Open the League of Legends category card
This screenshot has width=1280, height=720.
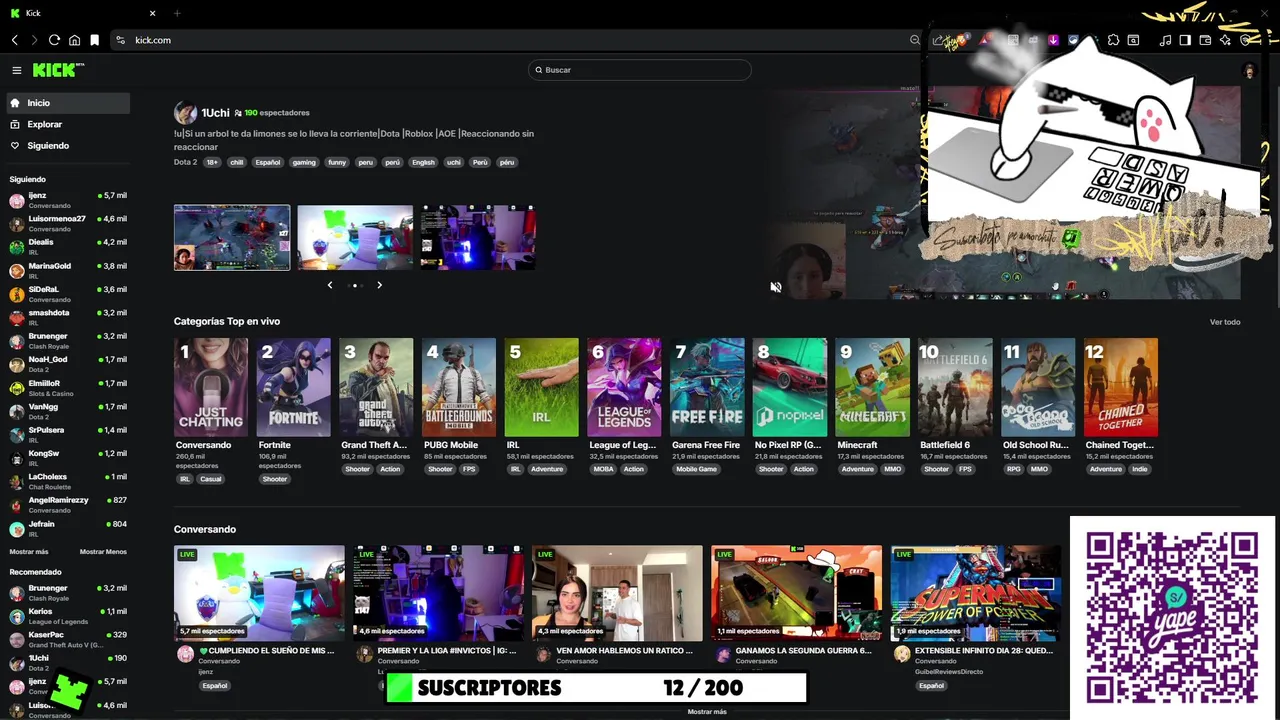tap(624, 388)
